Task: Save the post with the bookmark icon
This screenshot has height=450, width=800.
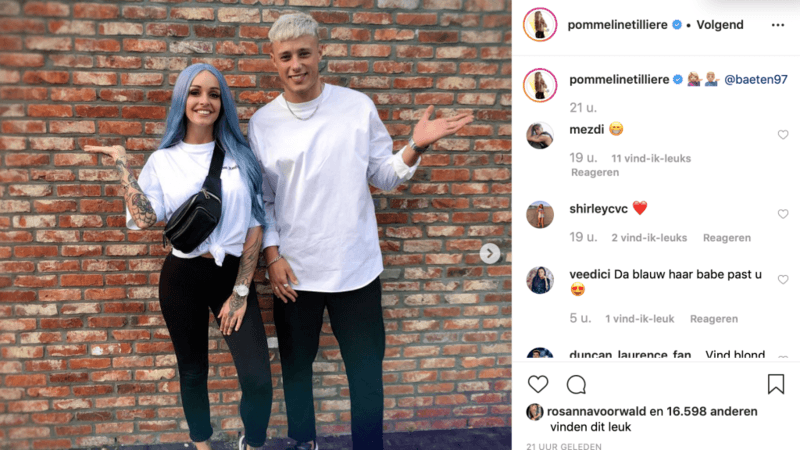Action: tap(776, 384)
